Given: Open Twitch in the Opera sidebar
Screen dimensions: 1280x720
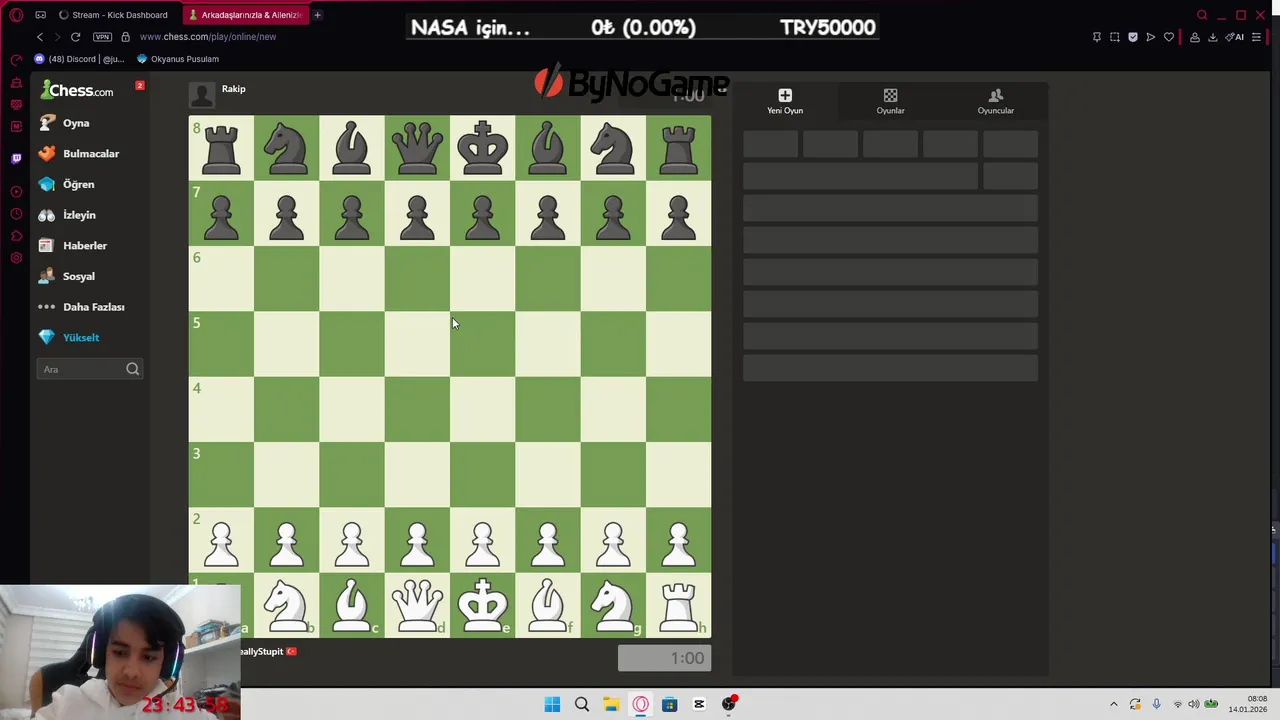Looking at the screenshot, I should pos(16,158).
